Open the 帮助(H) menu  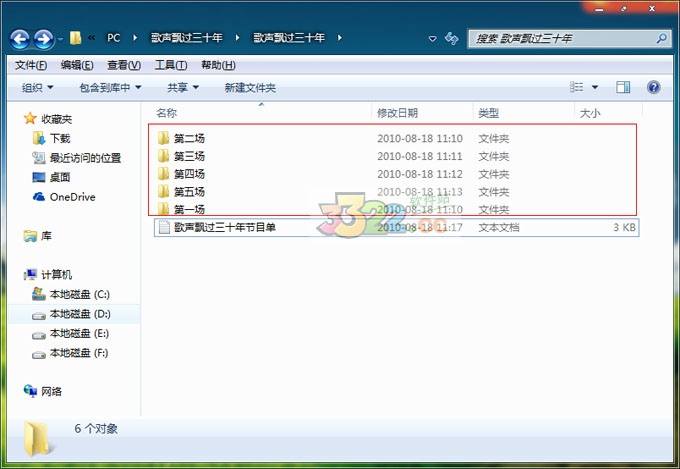pos(218,65)
